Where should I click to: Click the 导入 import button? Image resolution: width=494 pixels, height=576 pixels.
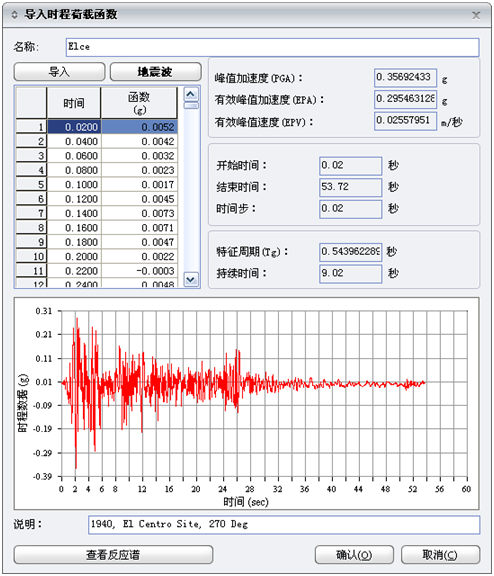click(59, 72)
